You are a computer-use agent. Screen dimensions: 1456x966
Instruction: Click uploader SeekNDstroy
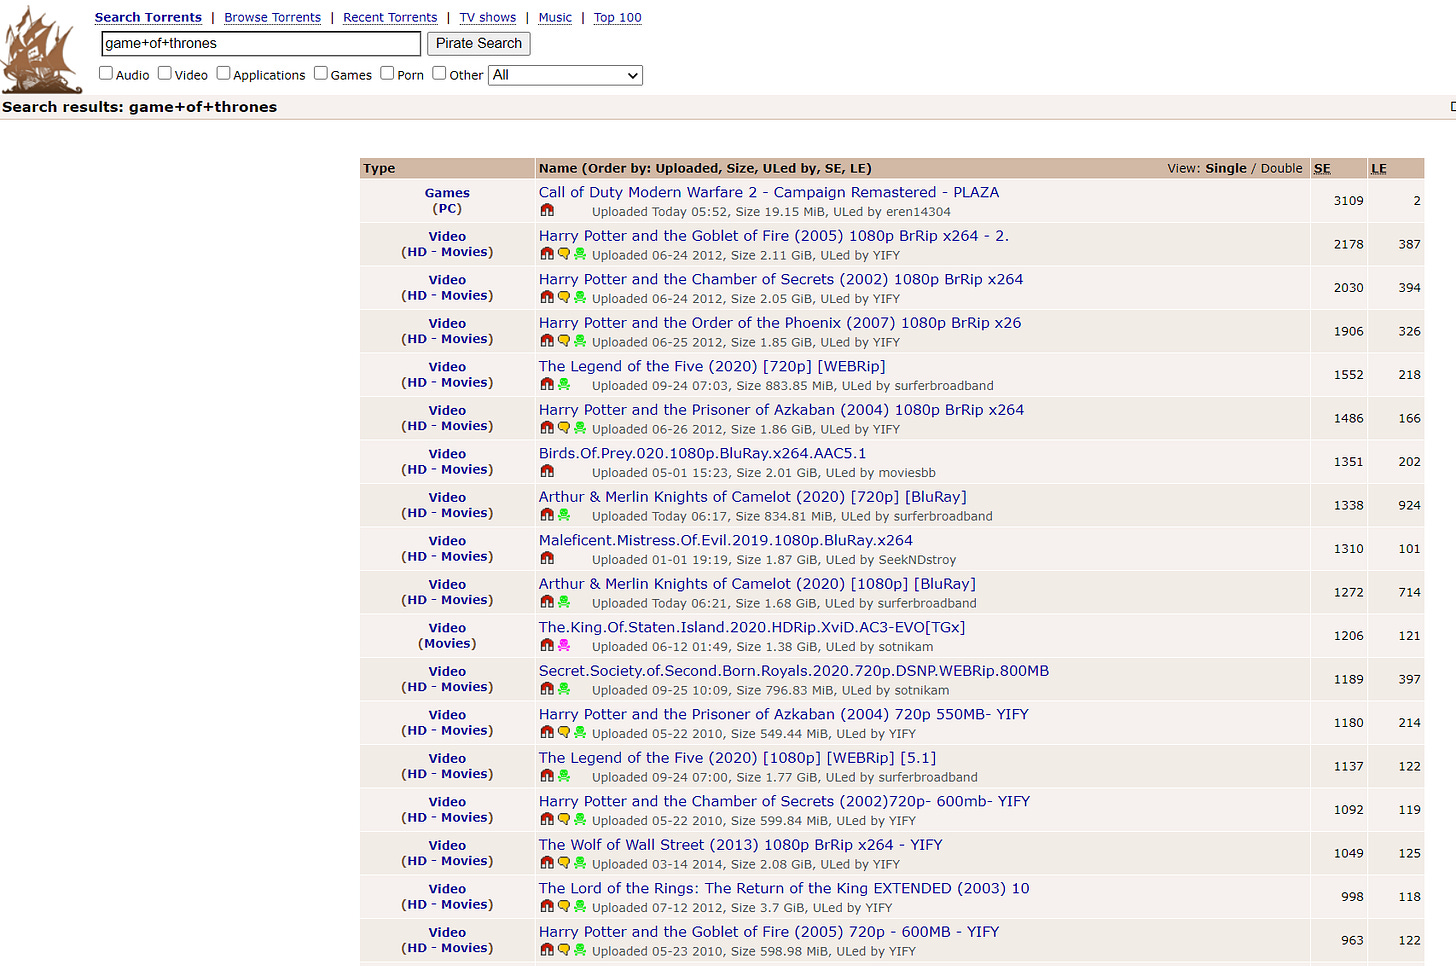click(917, 560)
